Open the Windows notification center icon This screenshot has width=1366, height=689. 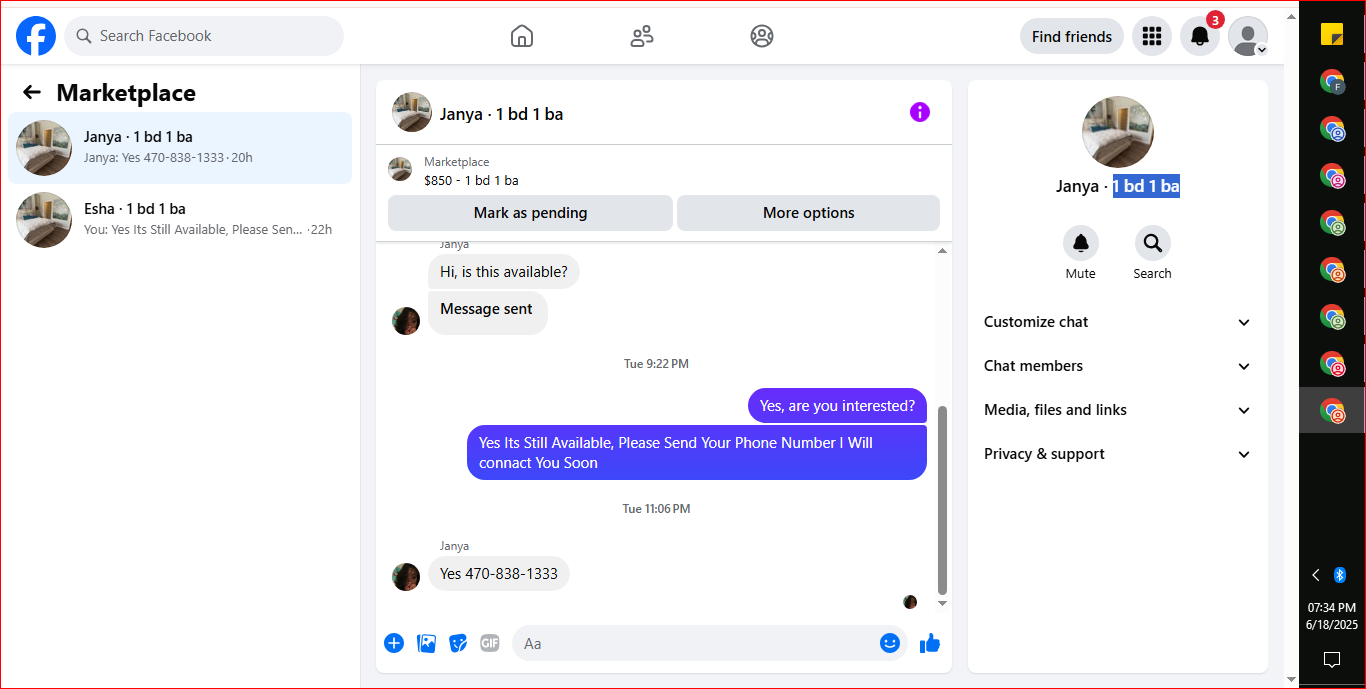[1331, 659]
